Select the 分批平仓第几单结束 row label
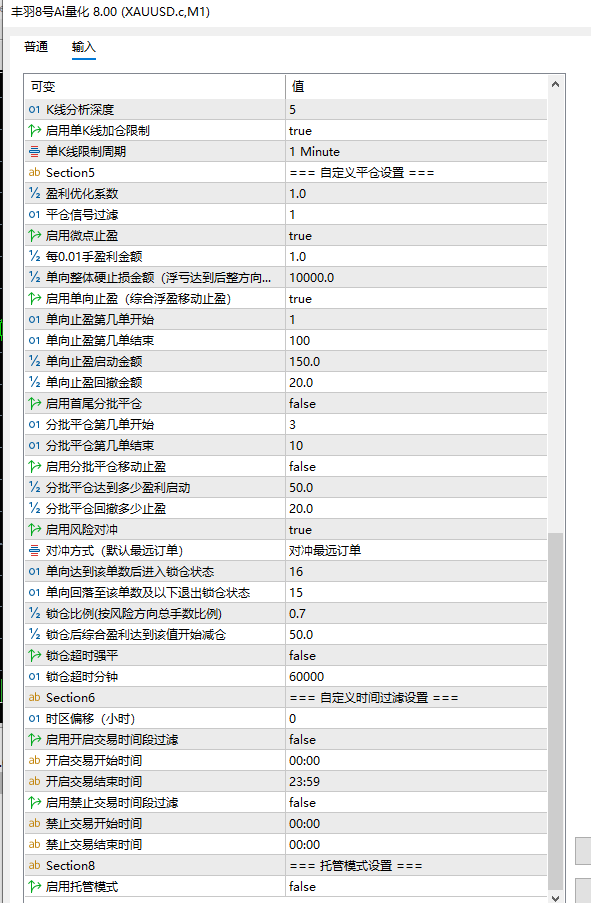The height and width of the screenshot is (903, 591). tap(100, 446)
